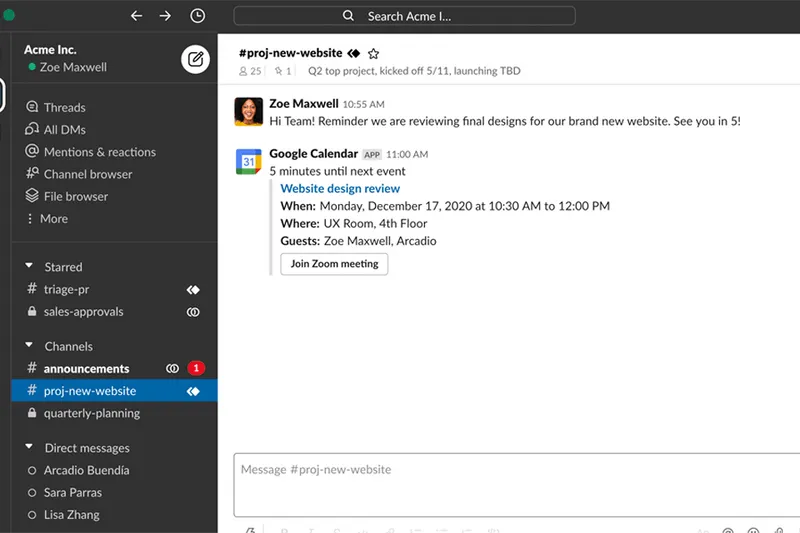
Task: Click the presence circle beside Lisa Zhang
Action: click(32, 515)
